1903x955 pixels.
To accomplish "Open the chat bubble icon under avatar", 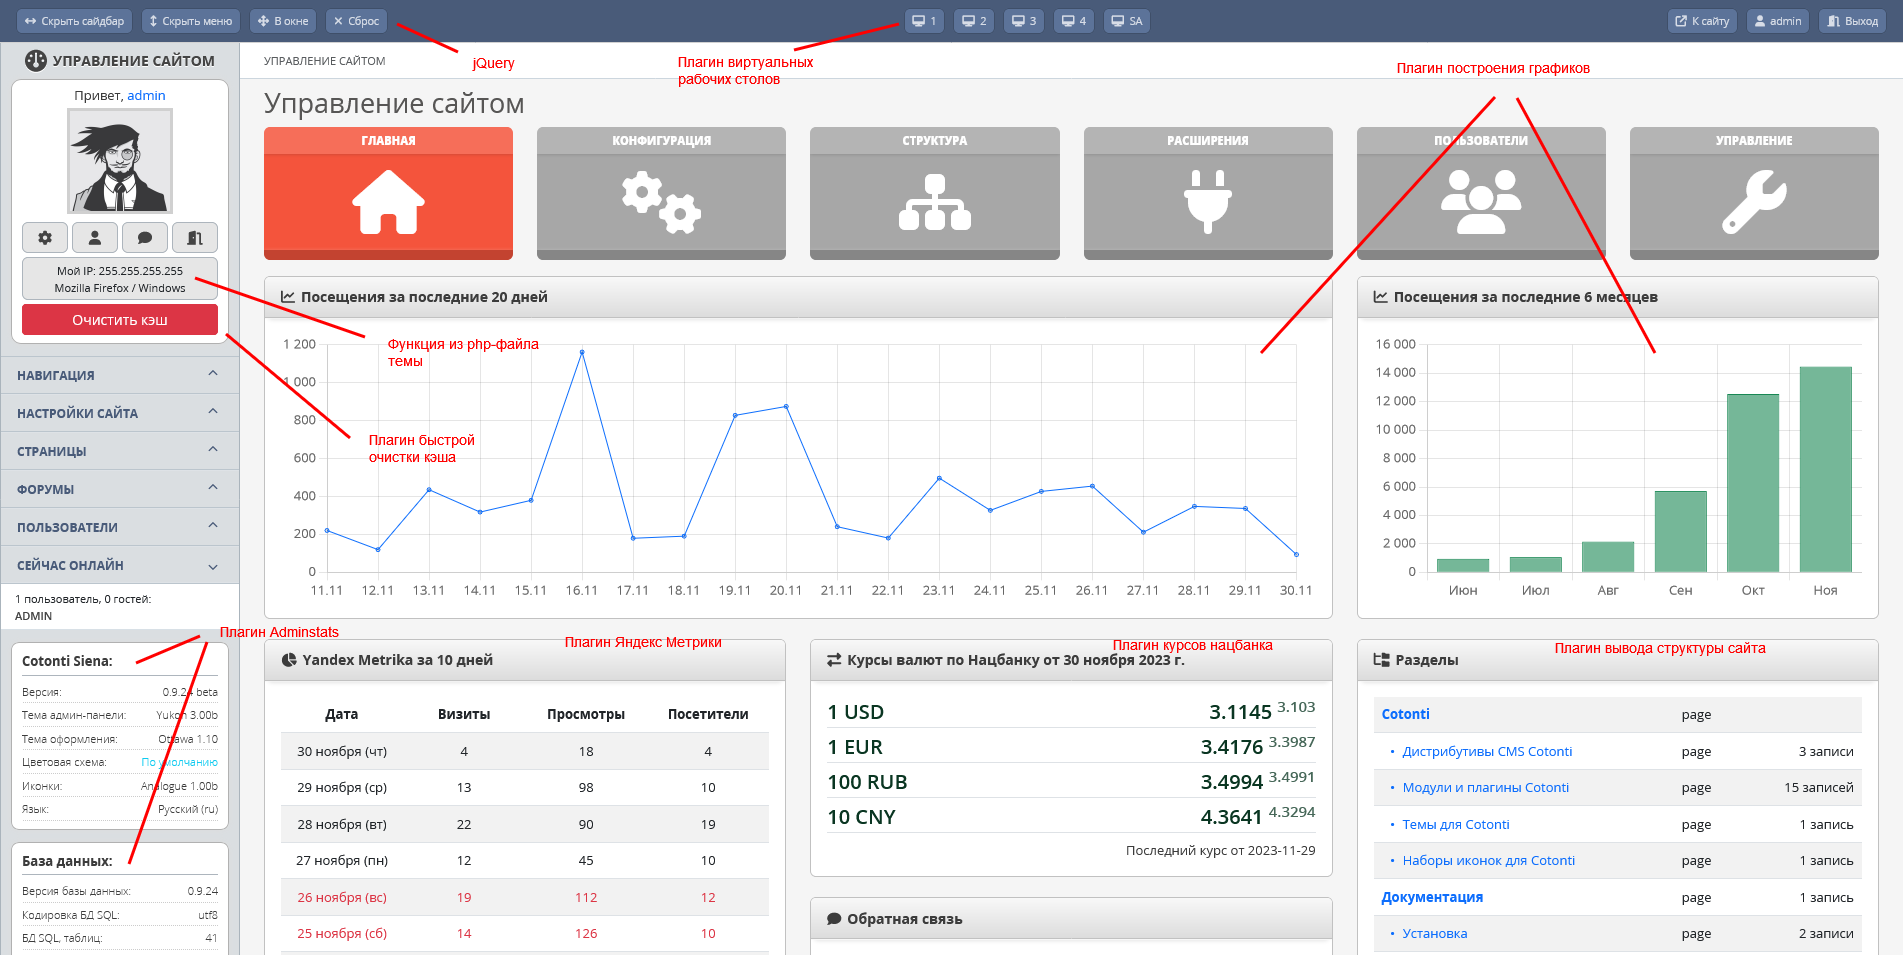I will (x=145, y=238).
